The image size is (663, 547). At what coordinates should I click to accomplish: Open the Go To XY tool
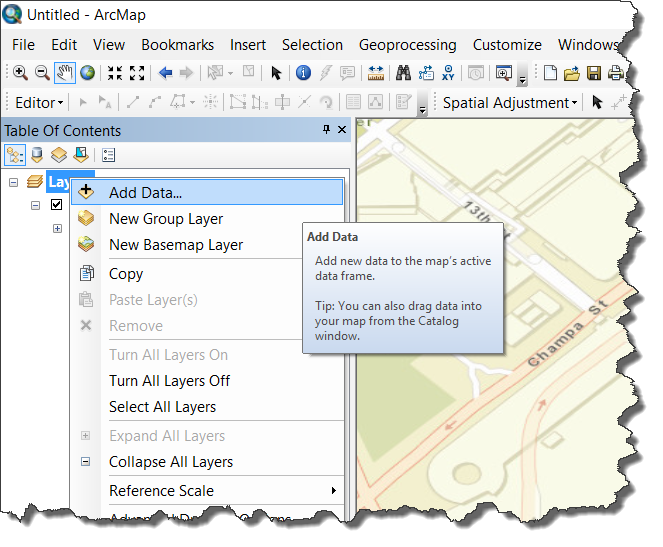coord(448,73)
